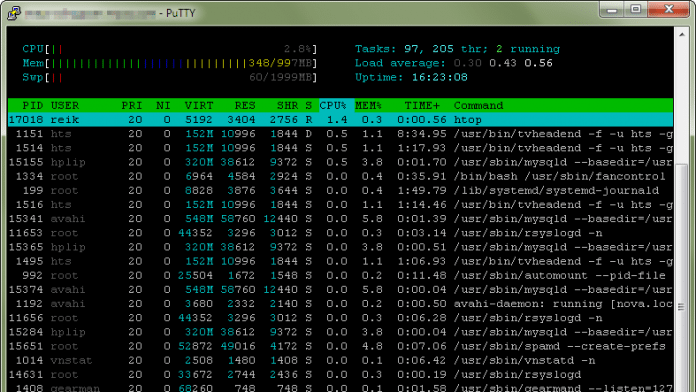
Task: Click the Swp usage meter bar
Action: tap(170, 77)
